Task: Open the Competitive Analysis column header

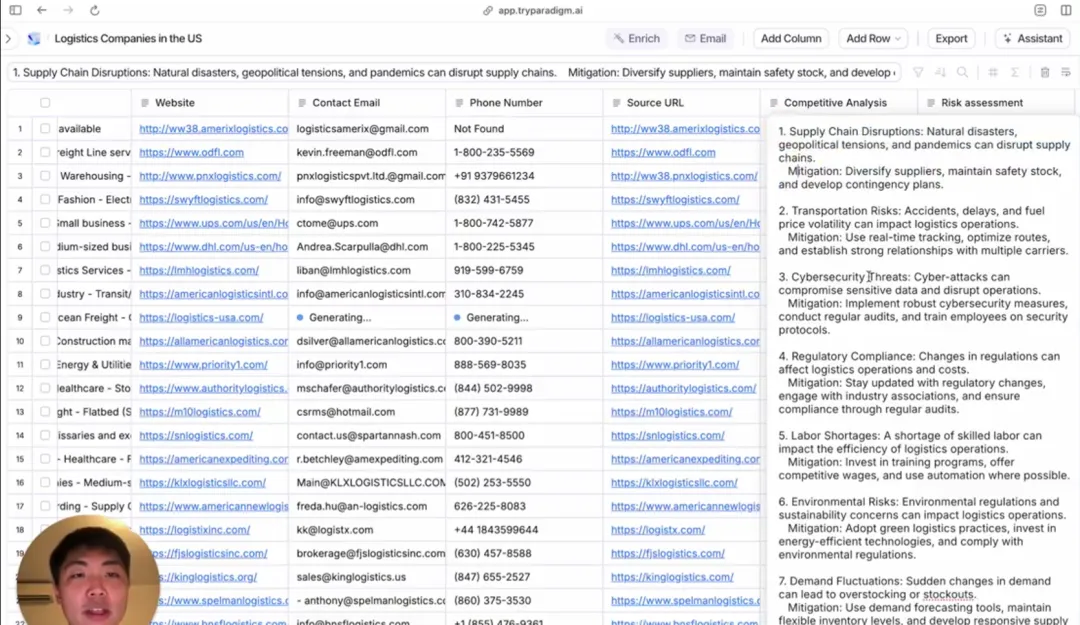Action: 835,103
